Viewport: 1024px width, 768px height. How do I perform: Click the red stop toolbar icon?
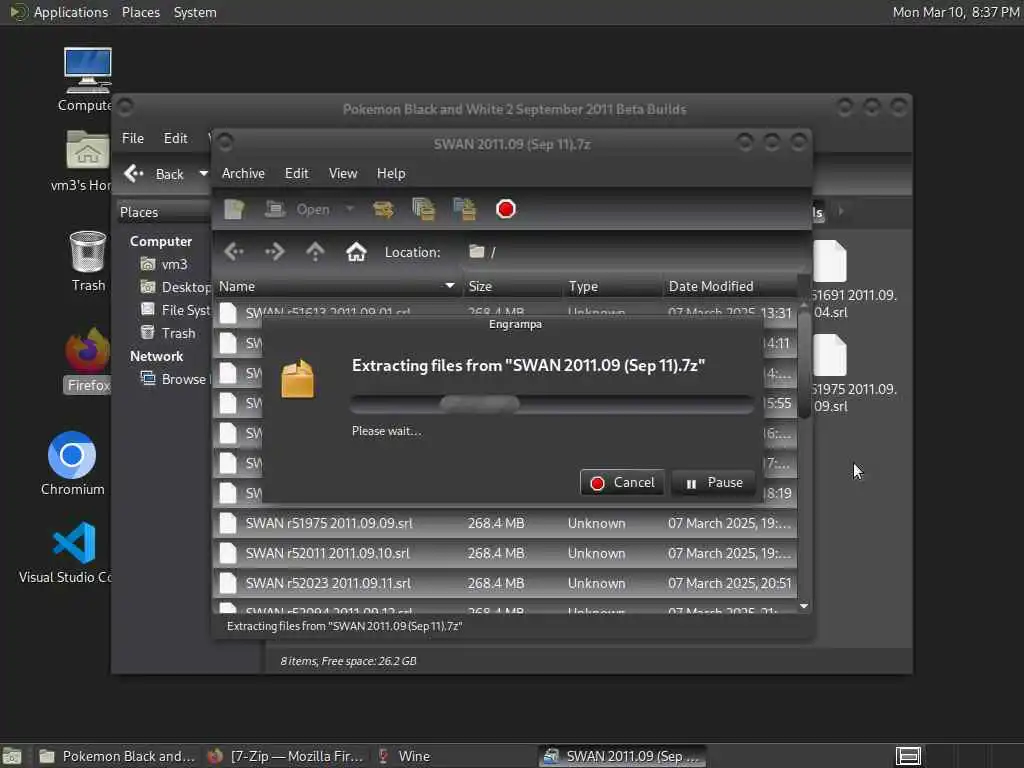[505, 210]
